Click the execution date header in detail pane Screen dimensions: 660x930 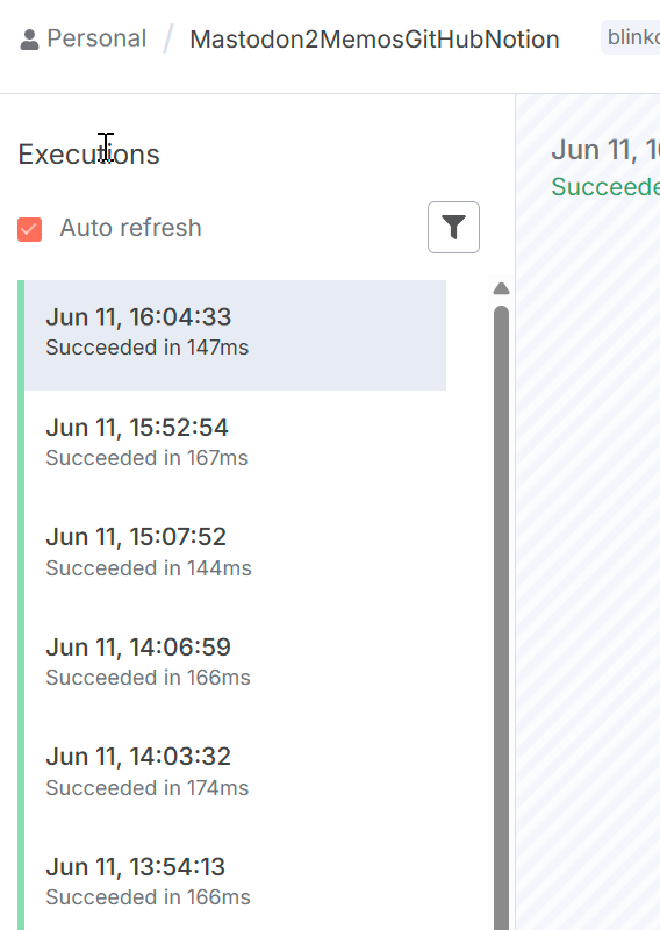[x=605, y=150]
